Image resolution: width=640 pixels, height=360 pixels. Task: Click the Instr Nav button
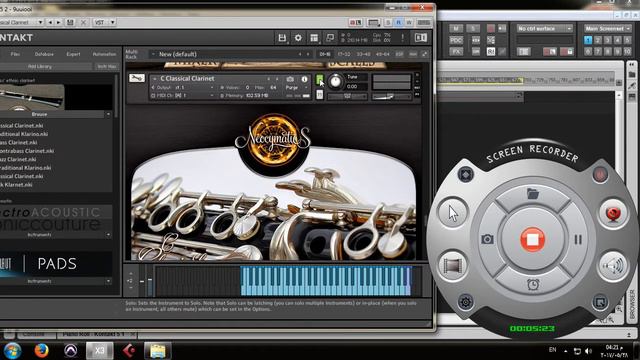click(107, 66)
